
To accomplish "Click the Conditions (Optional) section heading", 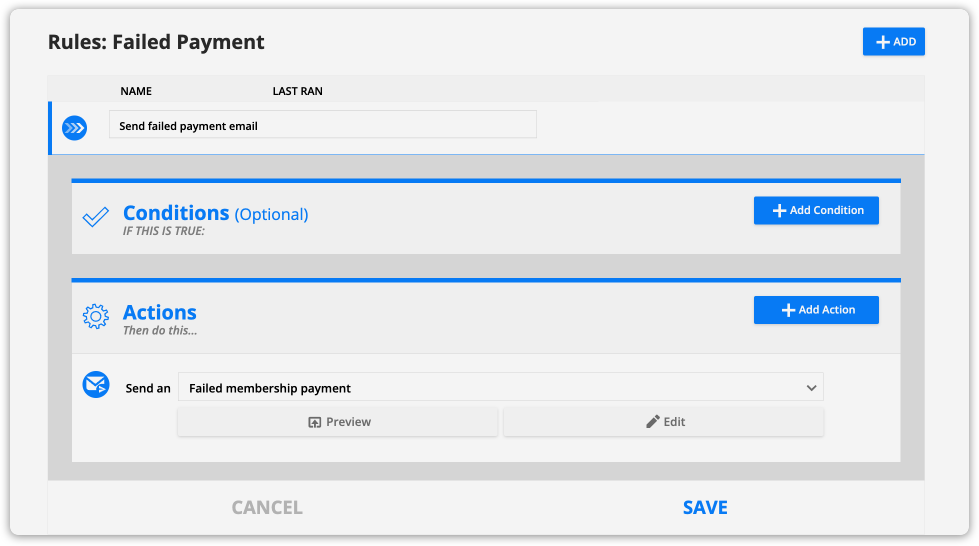I will (215, 213).
